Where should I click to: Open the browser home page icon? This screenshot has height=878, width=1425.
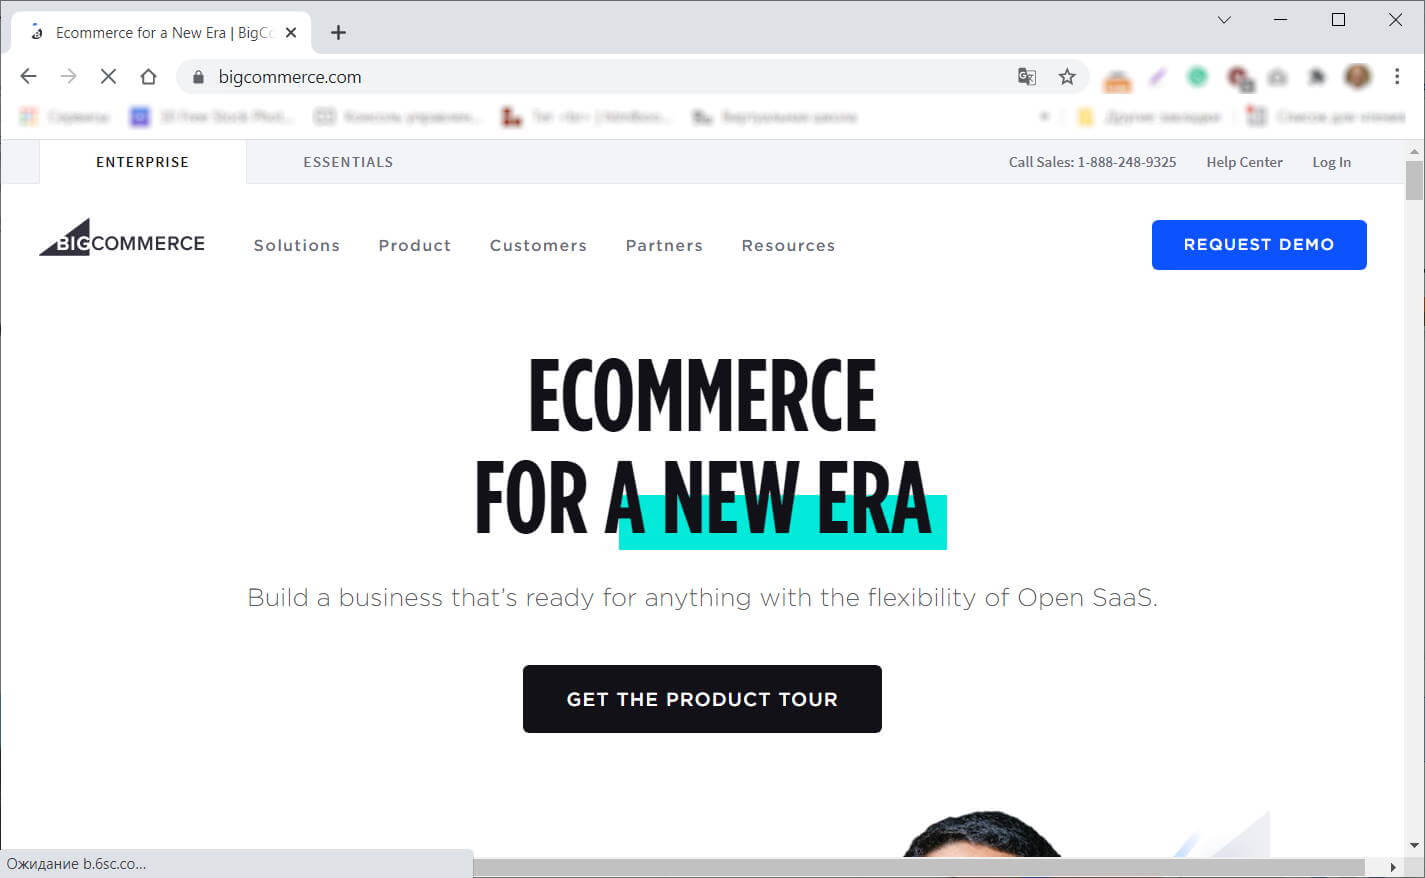tap(148, 76)
